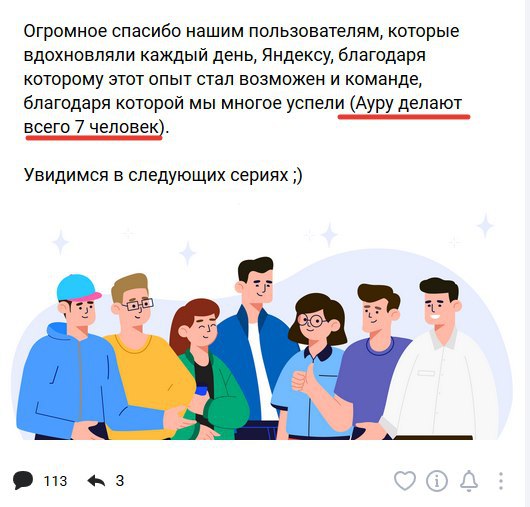Viewport: 530px width, 507px height.
Task: Open the team illustration image
Action: click(262, 326)
